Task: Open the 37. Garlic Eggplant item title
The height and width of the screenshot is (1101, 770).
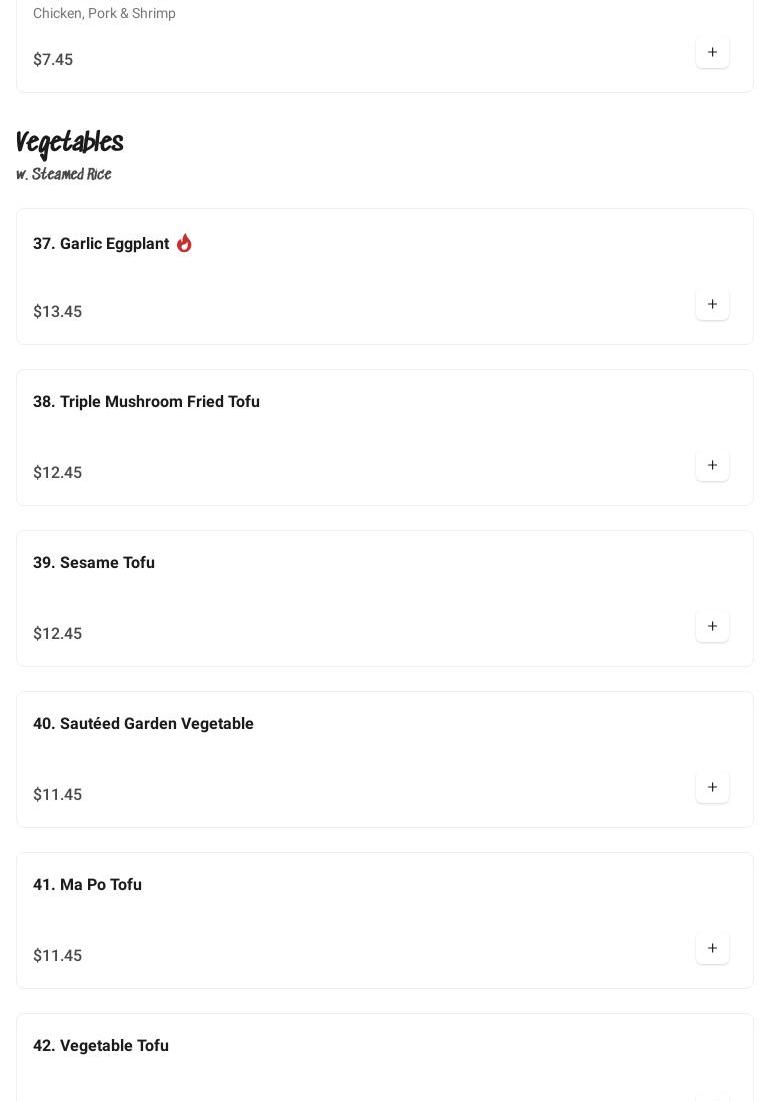Action: tap(101, 244)
